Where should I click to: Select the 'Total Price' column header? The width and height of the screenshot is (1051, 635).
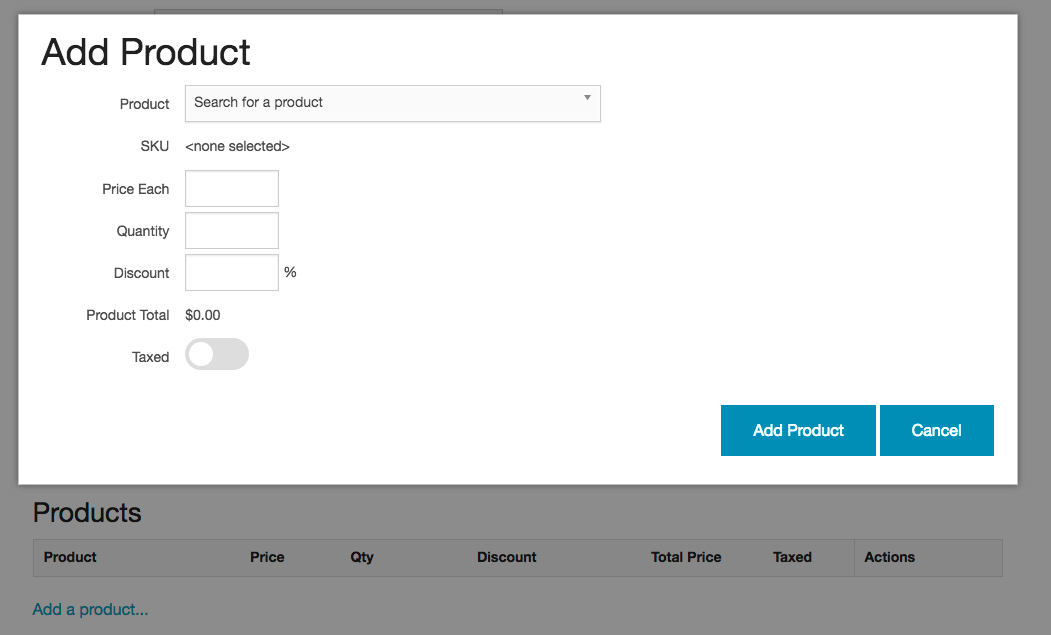pyautogui.click(x=685, y=557)
